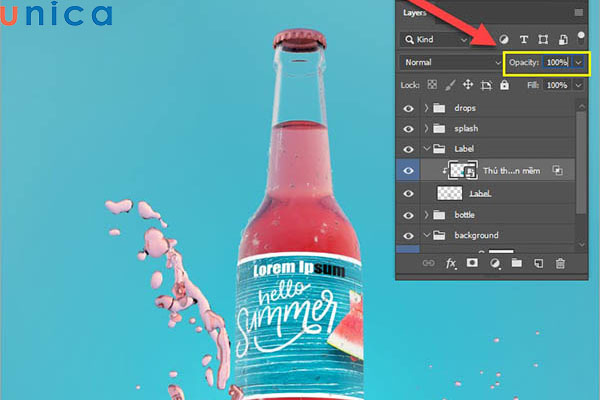Open the Normal blend mode dropdown
This screenshot has height=400, width=600.
(451, 62)
